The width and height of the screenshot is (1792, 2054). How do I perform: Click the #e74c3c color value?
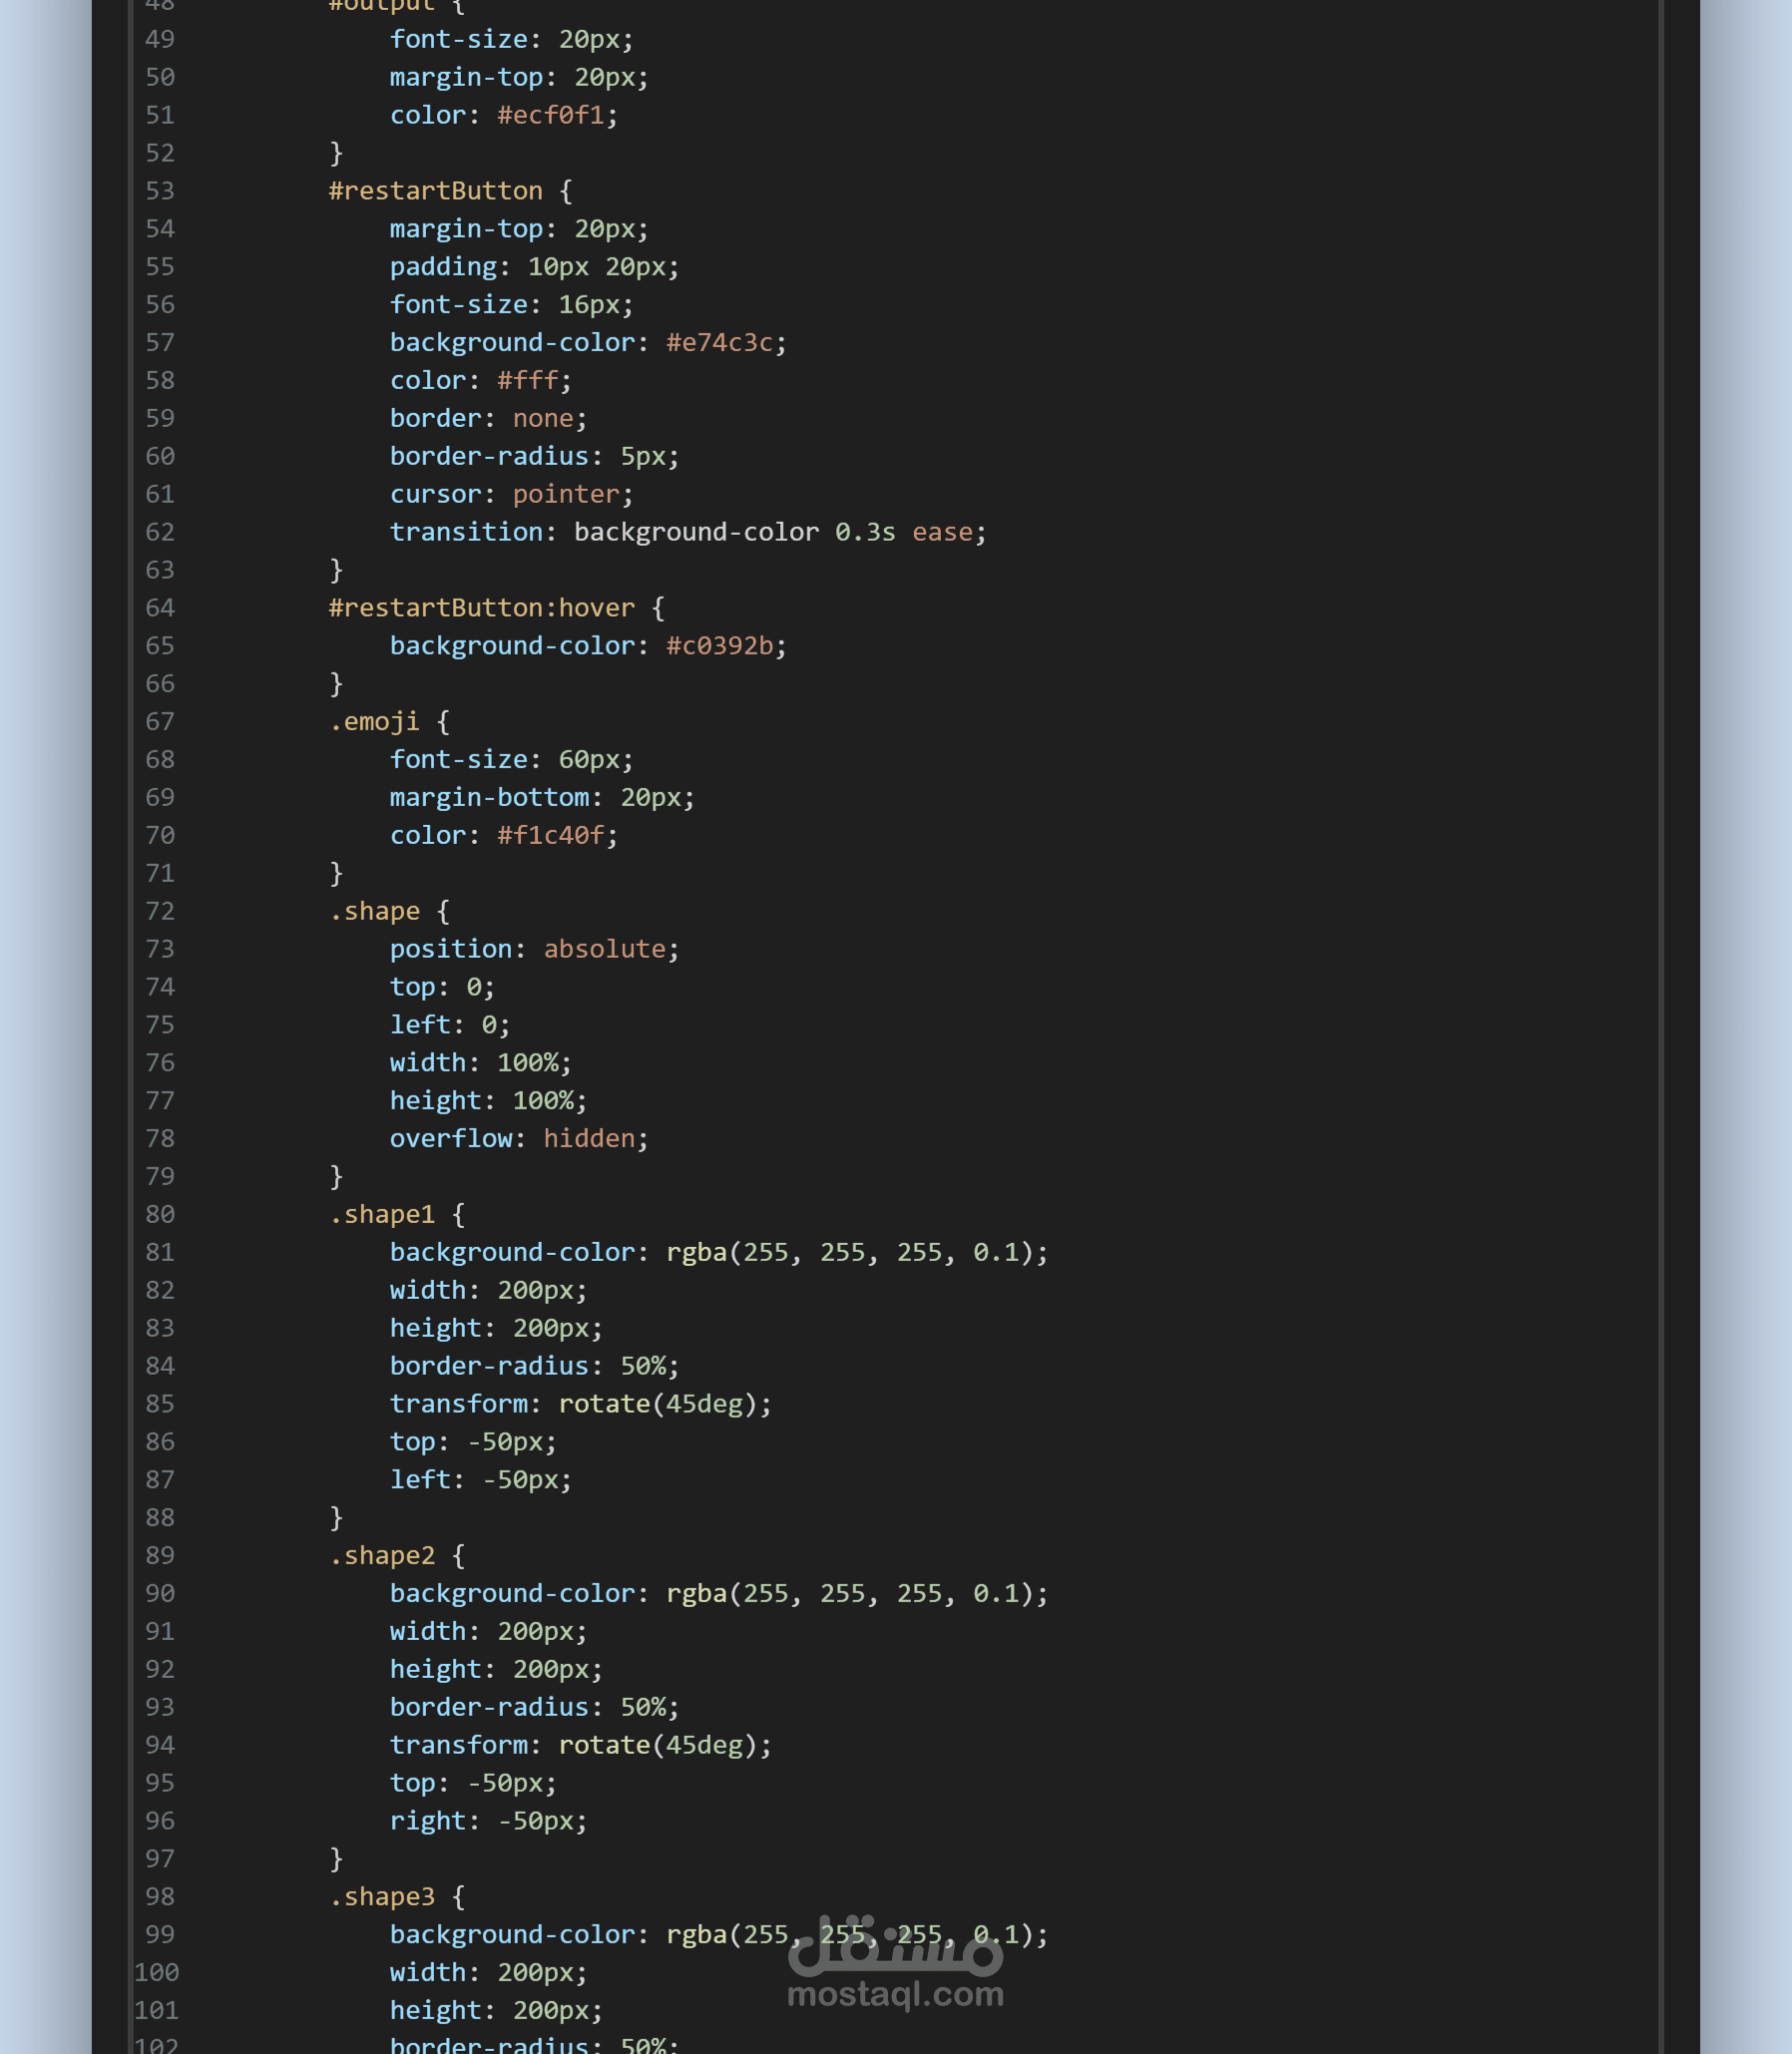(719, 343)
